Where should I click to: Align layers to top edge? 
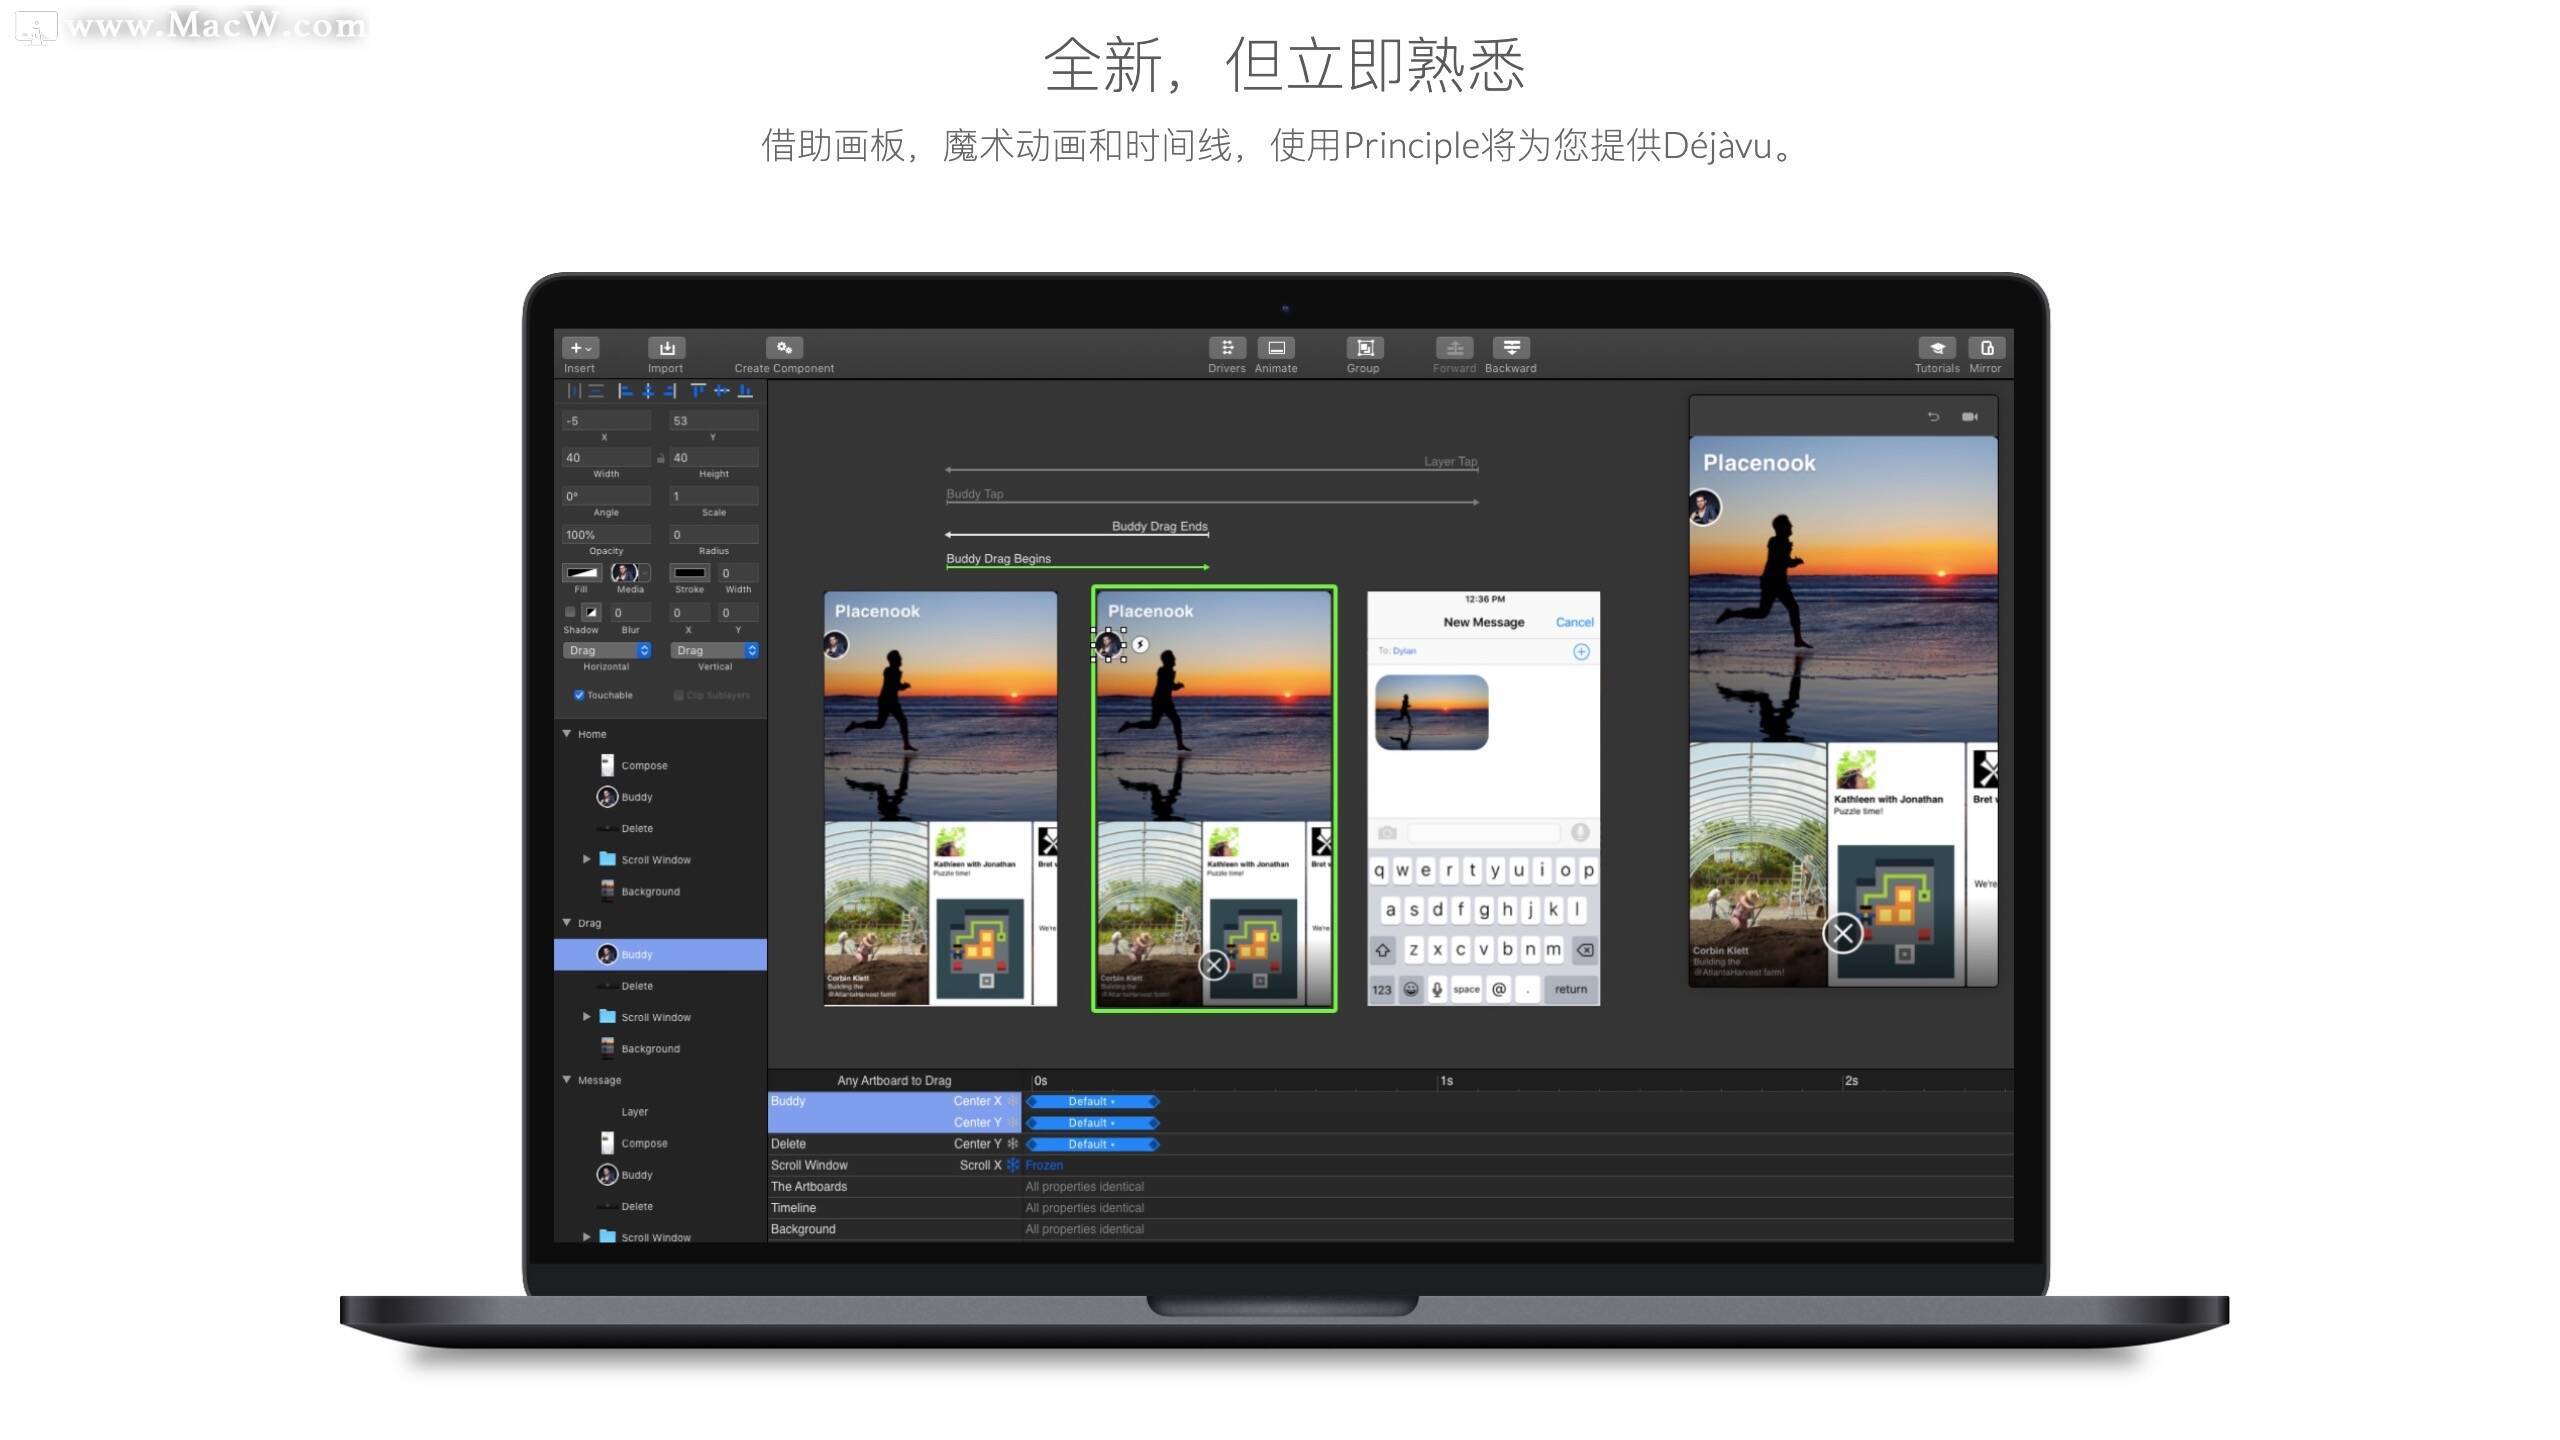click(x=698, y=391)
